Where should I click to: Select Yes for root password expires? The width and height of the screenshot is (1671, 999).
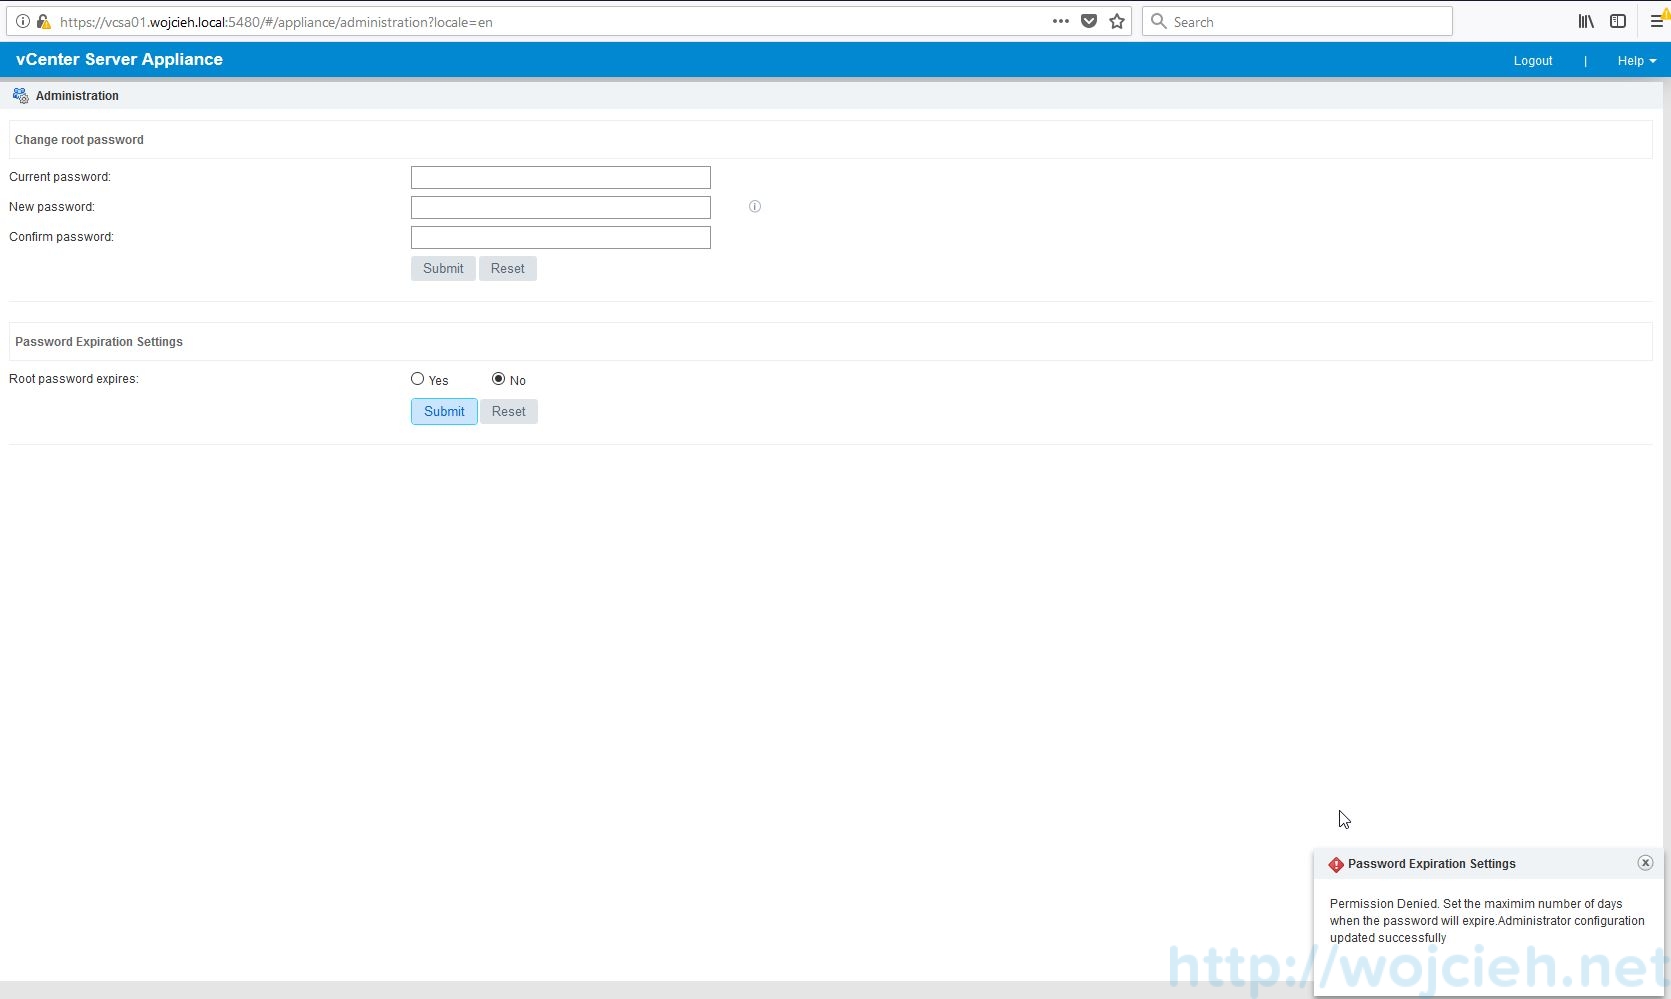click(x=418, y=379)
